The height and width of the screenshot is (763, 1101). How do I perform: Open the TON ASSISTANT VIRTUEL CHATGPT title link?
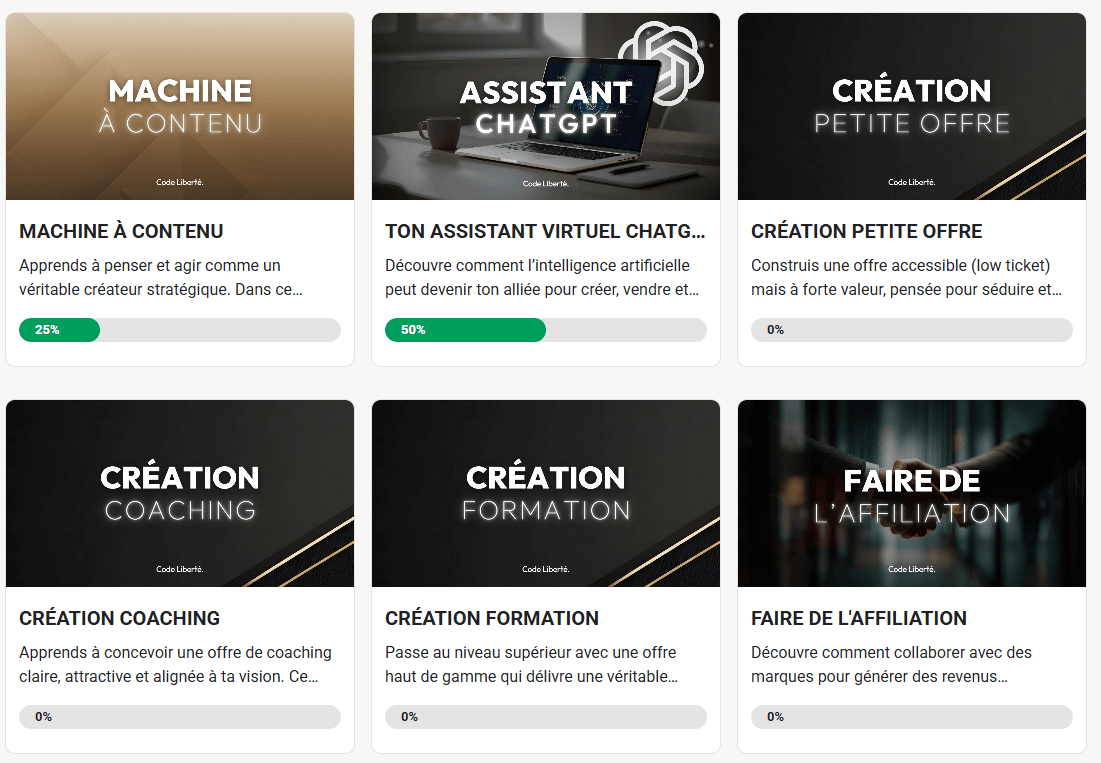(x=545, y=231)
